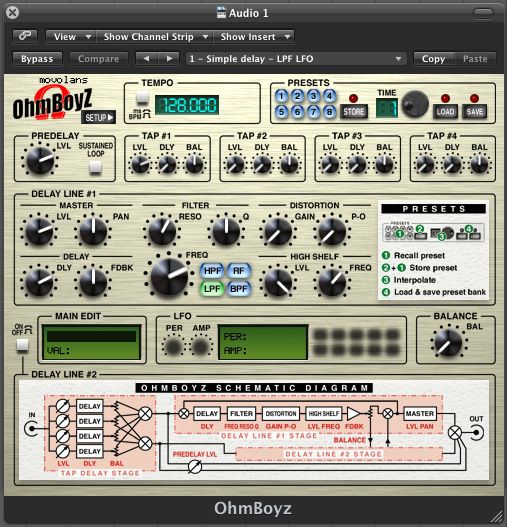This screenshot has height=527, width=507.
Task: Click the ms/BPM mode icon
Action: pos(140,114)
